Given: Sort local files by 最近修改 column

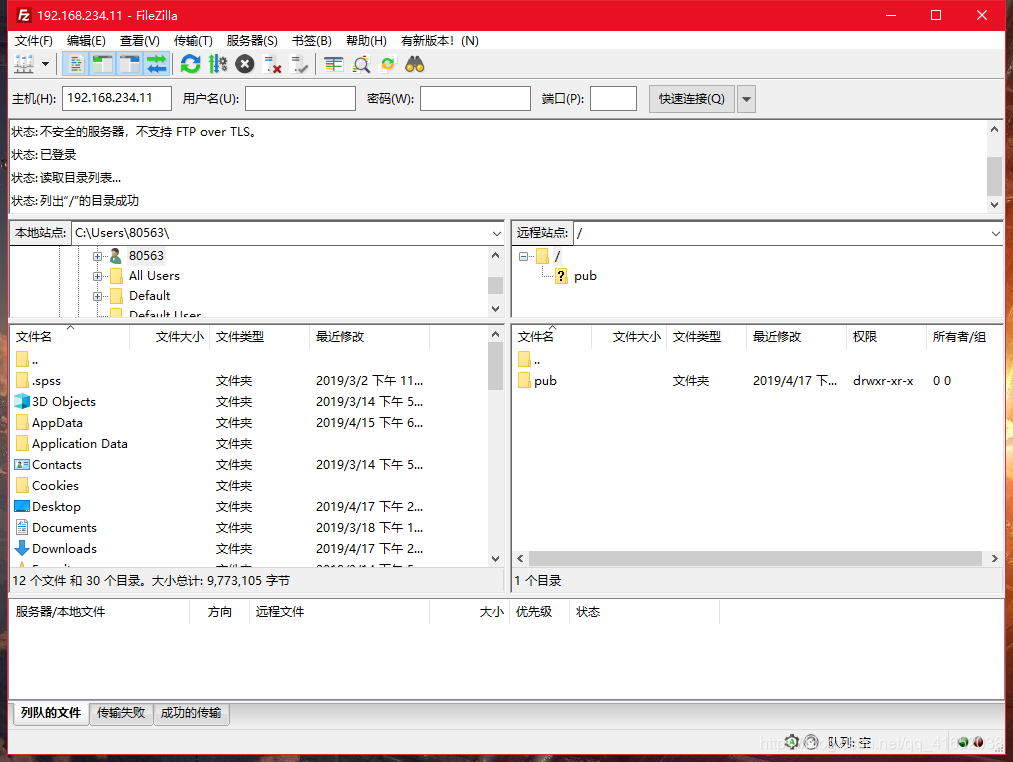Looking at the screenshot, I should pos(369,337).
